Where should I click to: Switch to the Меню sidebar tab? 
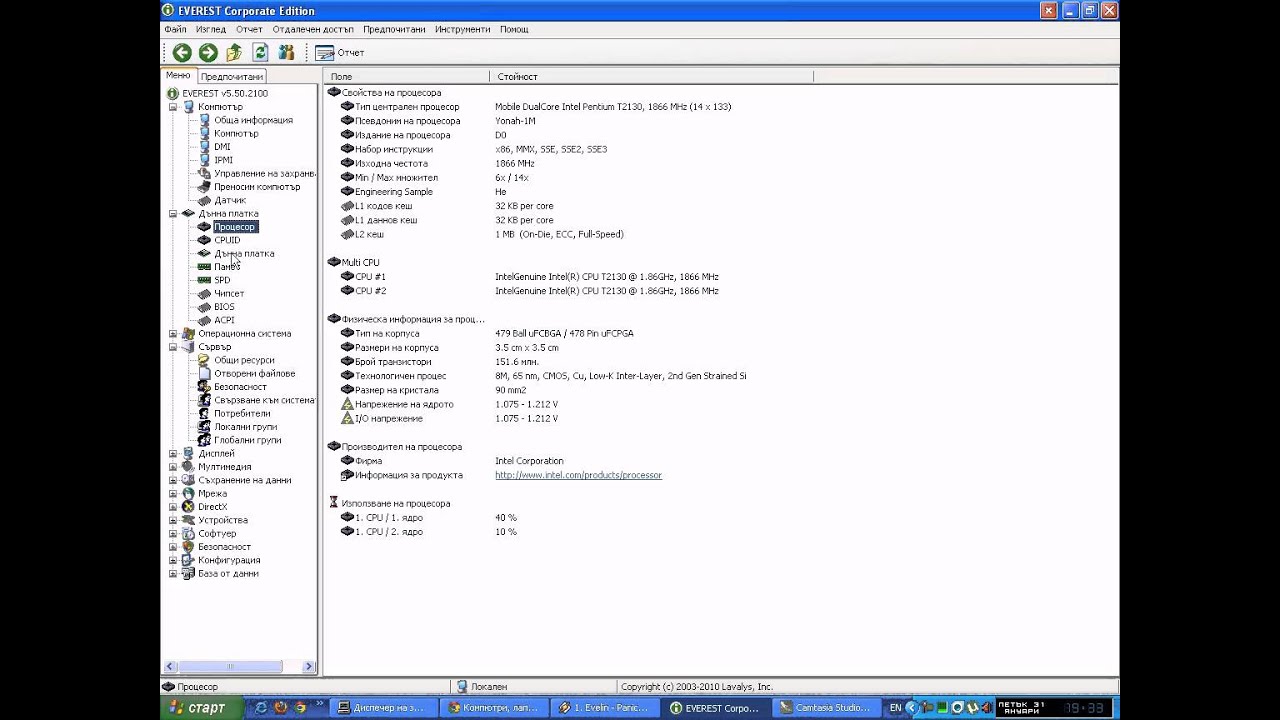coord(178,75)
